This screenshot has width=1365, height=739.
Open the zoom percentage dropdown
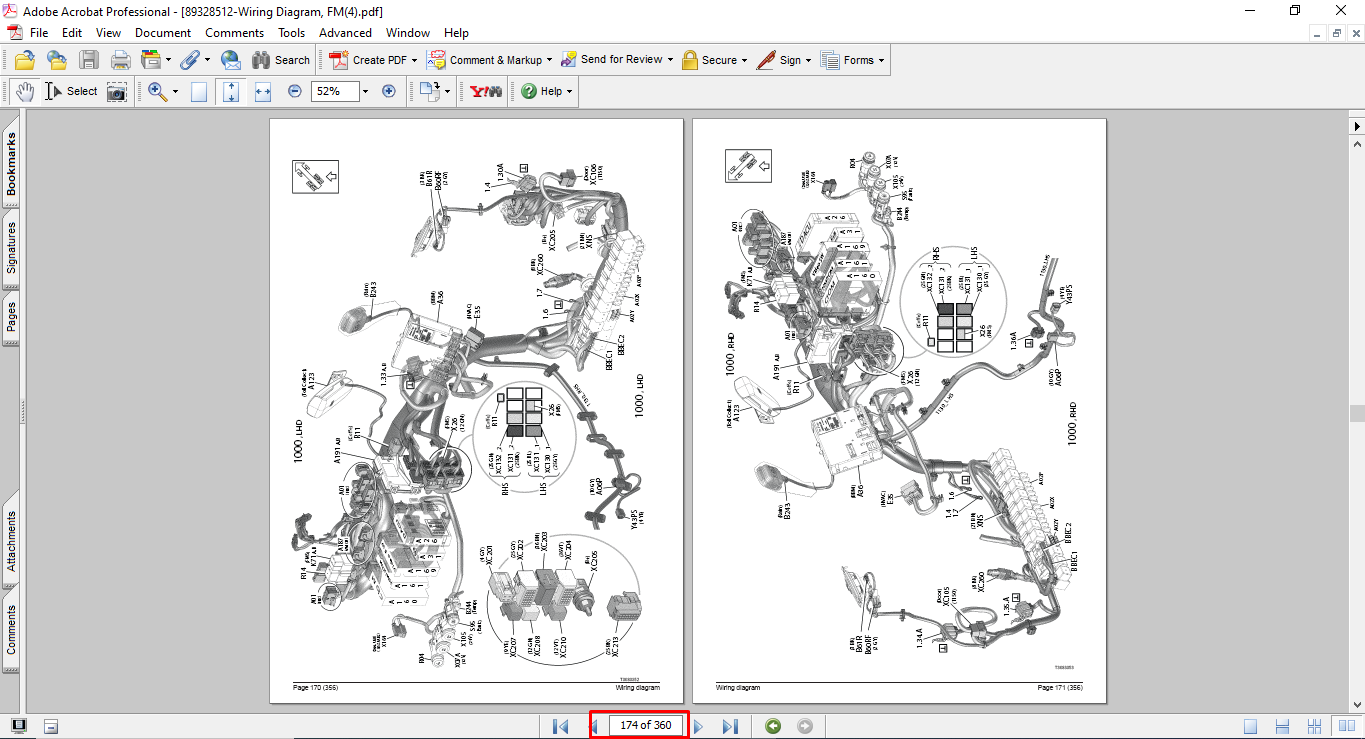pyautogui.click(x=365, y=92)
